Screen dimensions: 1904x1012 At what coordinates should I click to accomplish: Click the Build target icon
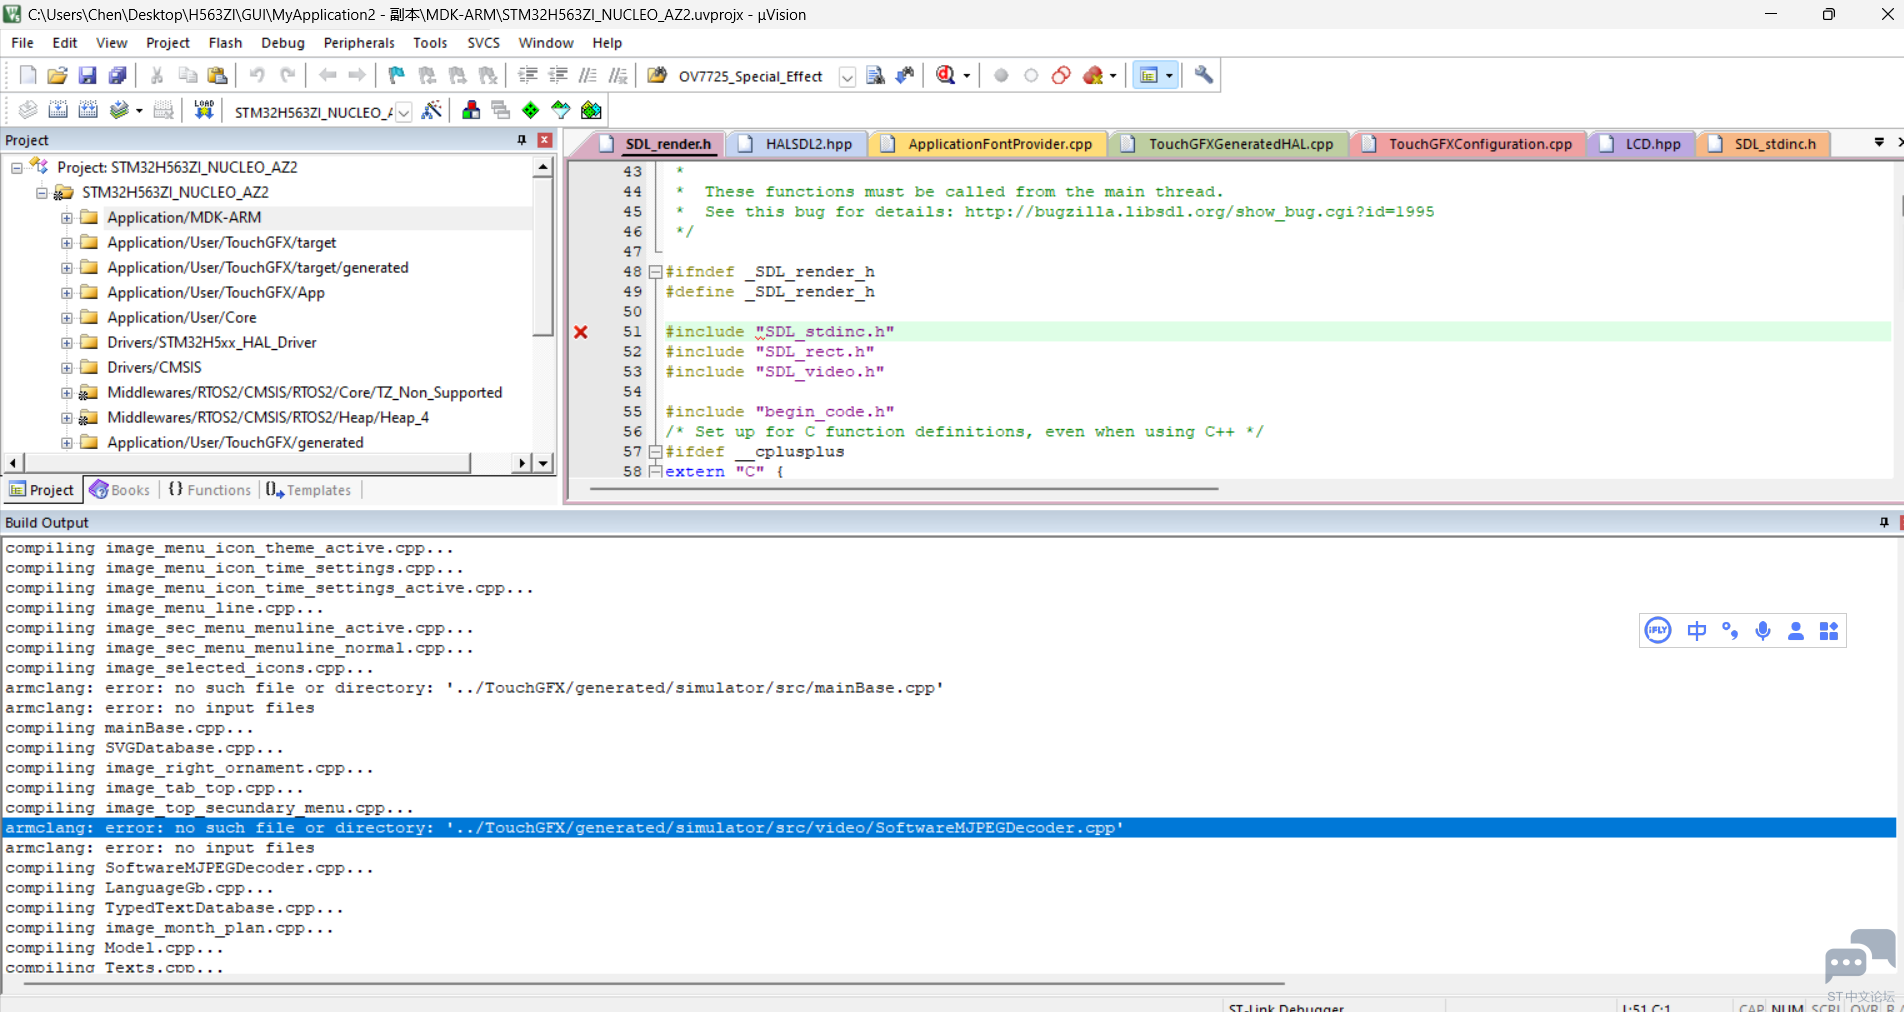click(x=58, y=110)
